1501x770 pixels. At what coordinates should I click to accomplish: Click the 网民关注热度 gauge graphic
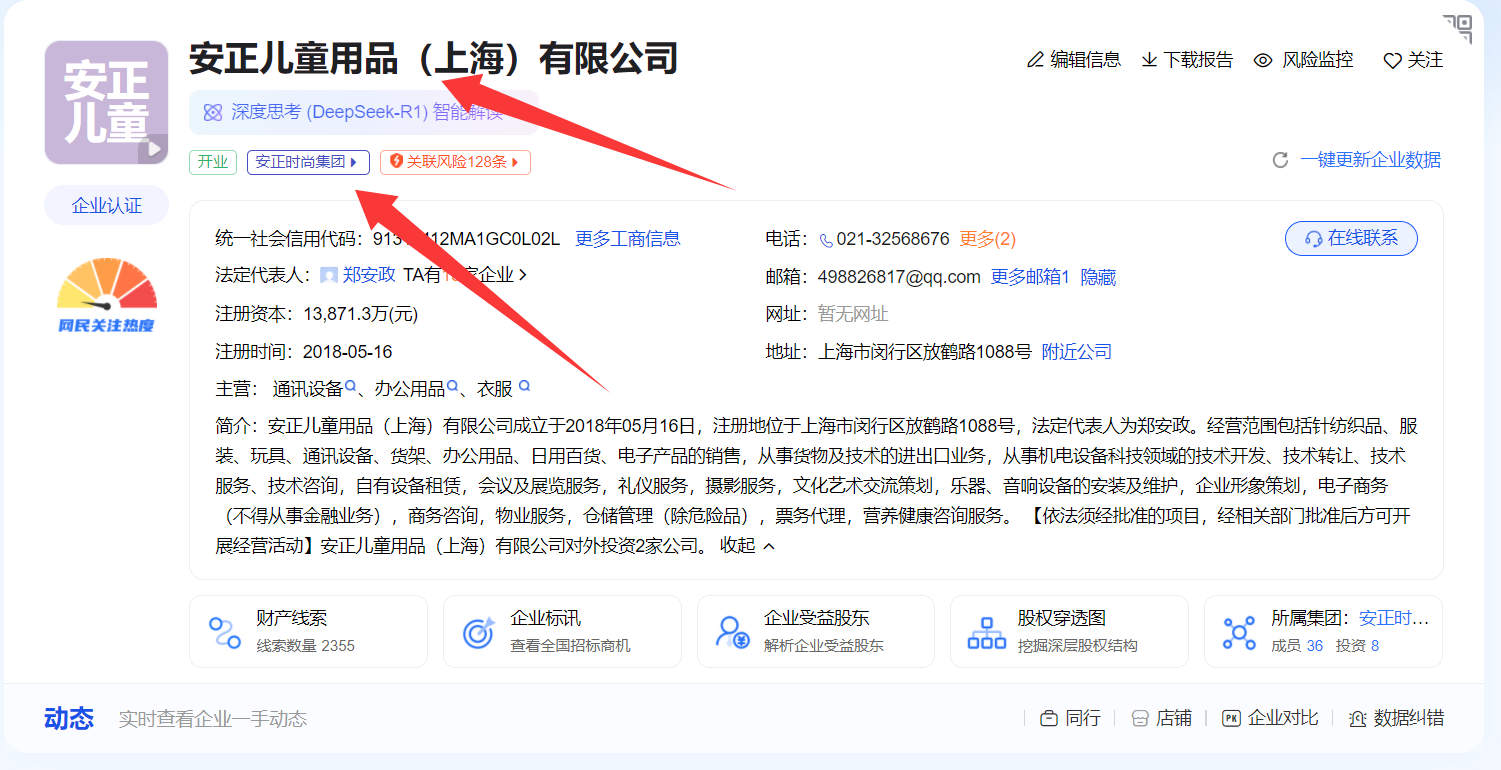(x=106, y=296)
